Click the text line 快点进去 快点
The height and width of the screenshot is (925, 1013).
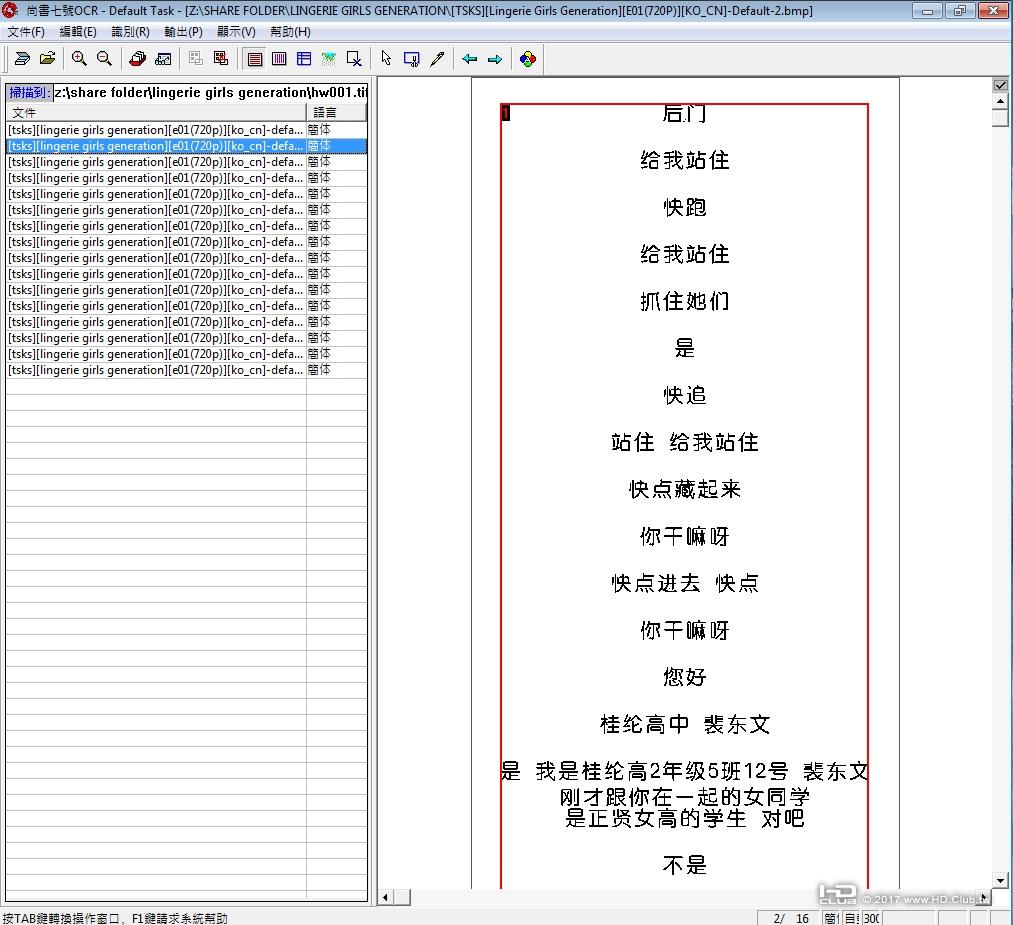(684, 583)
